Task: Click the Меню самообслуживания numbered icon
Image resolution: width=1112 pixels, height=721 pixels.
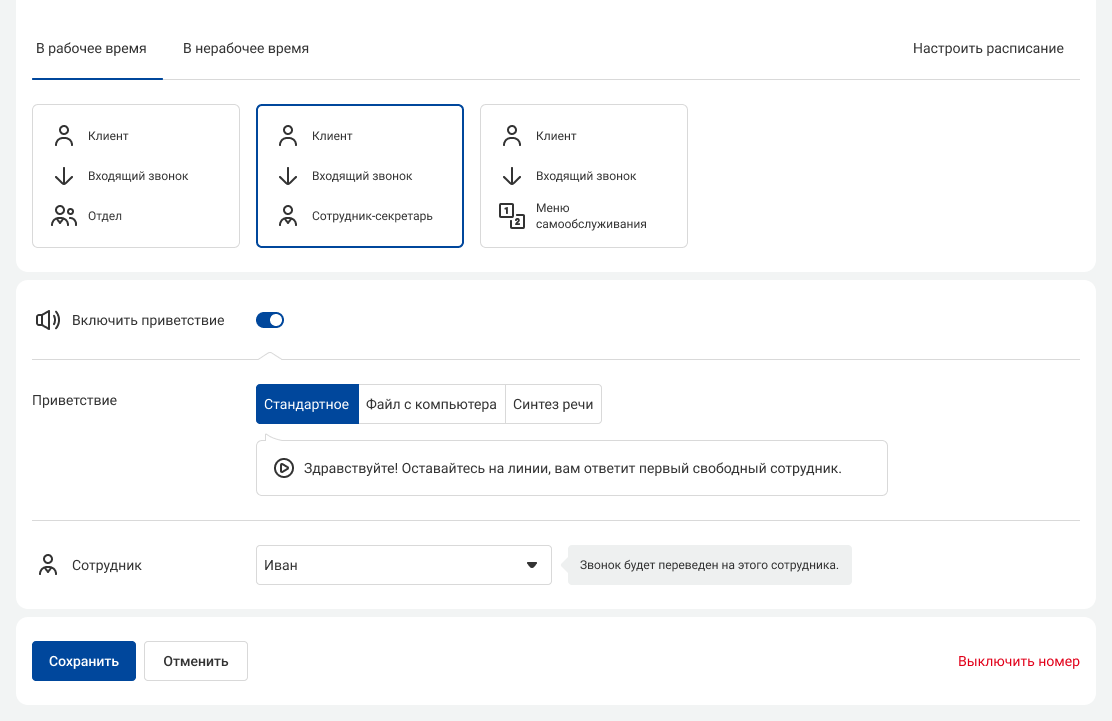Action: point(512,216)
